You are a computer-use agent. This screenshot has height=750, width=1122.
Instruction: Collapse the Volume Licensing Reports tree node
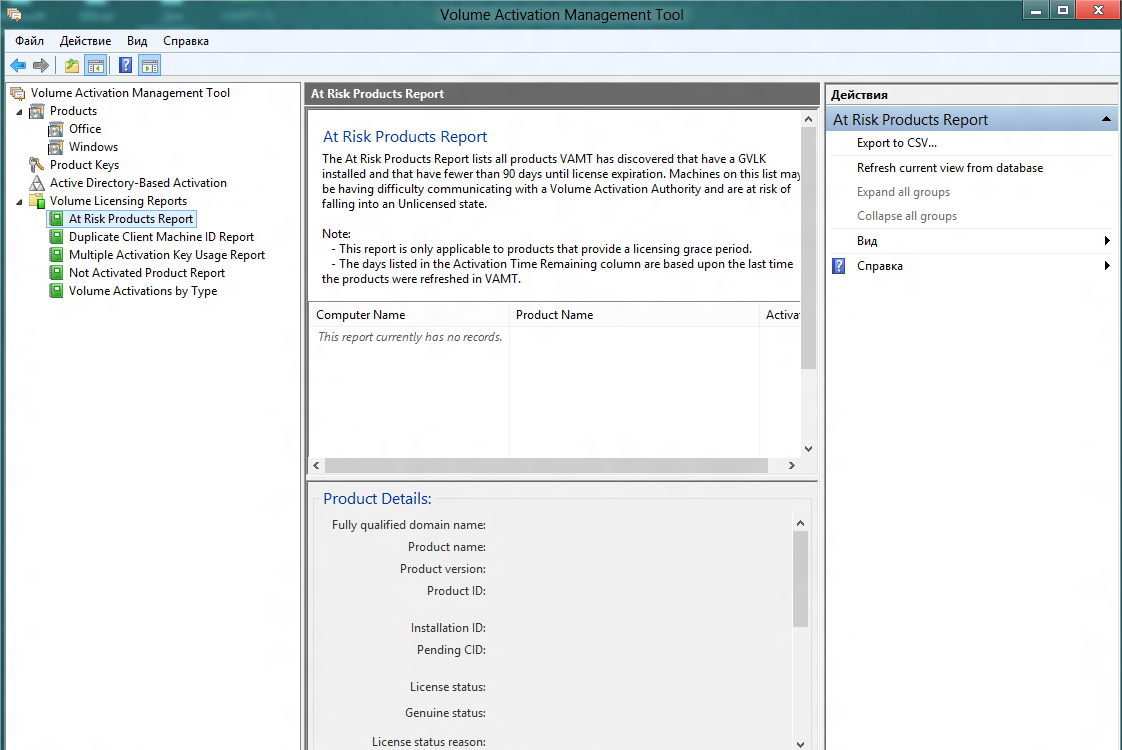19,201
